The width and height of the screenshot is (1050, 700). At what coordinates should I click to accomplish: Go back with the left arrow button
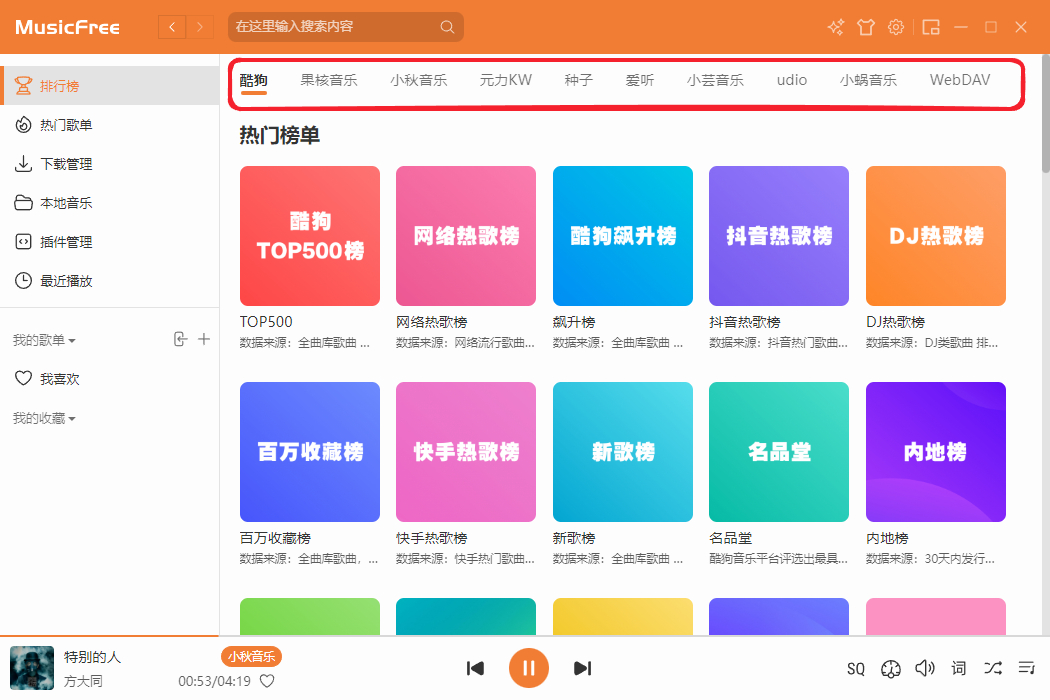point(172,27)
